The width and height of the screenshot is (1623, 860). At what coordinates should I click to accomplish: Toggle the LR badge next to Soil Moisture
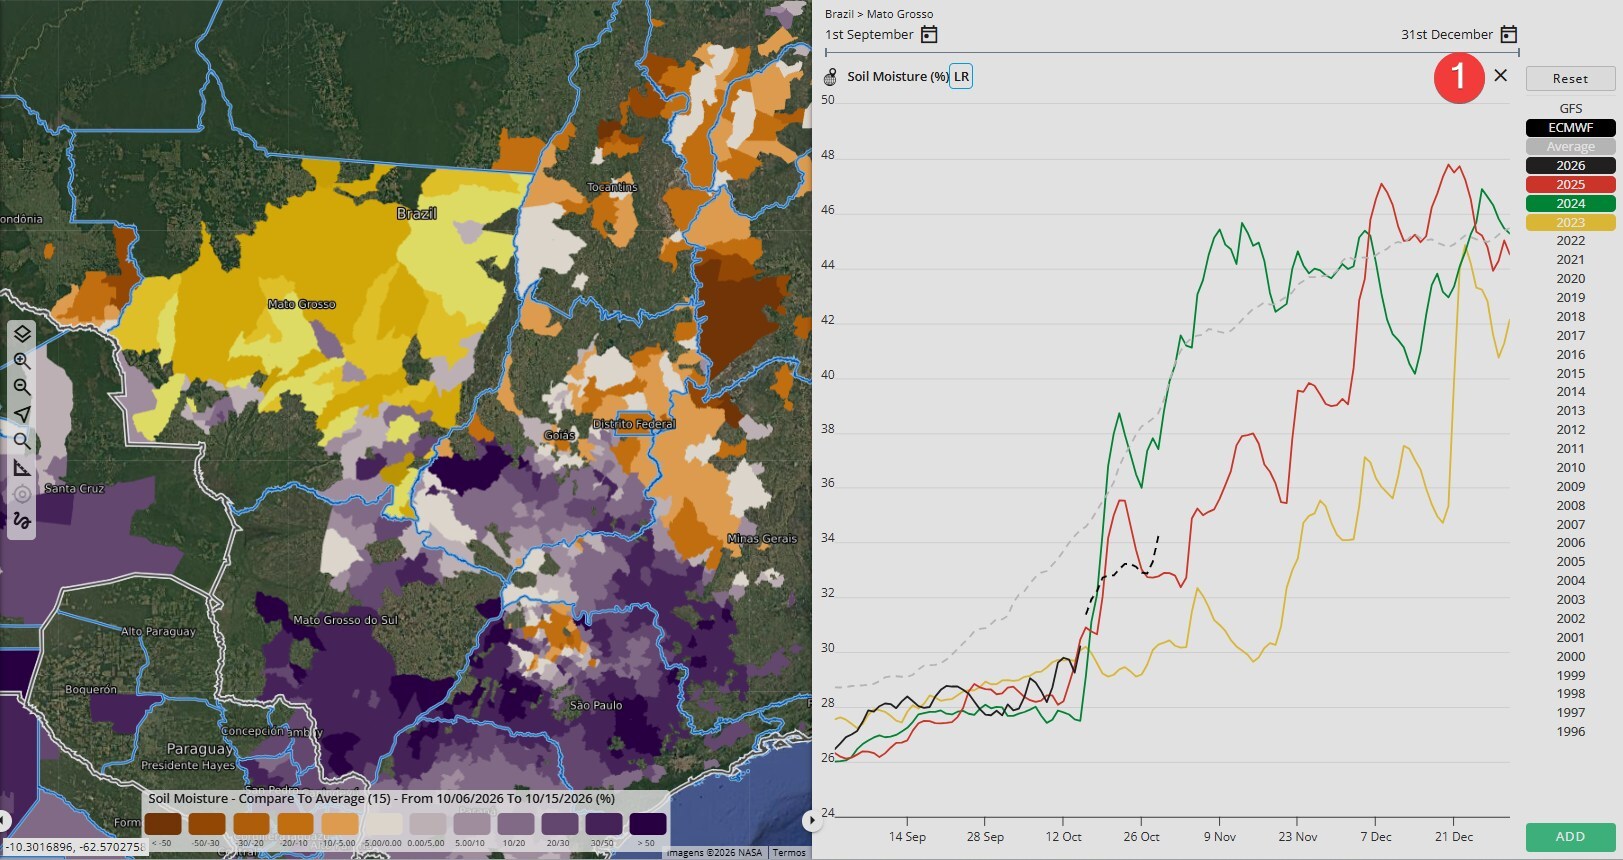click(961, 77)
